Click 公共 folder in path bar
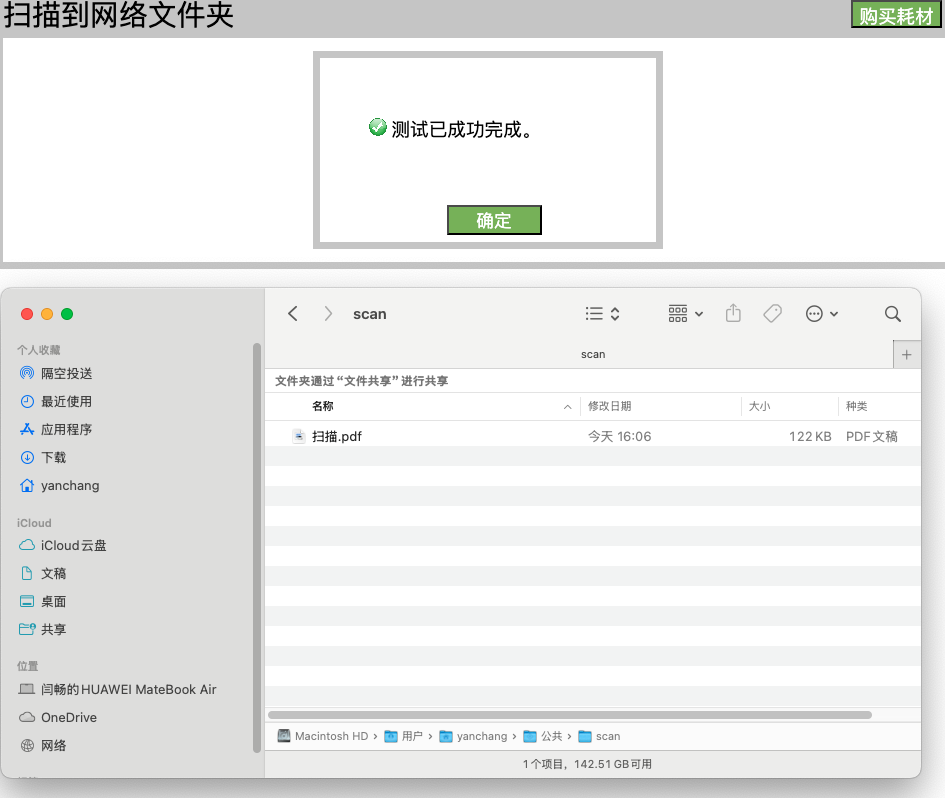This screenshot has height=798, width=945. [x=551, y=736]
